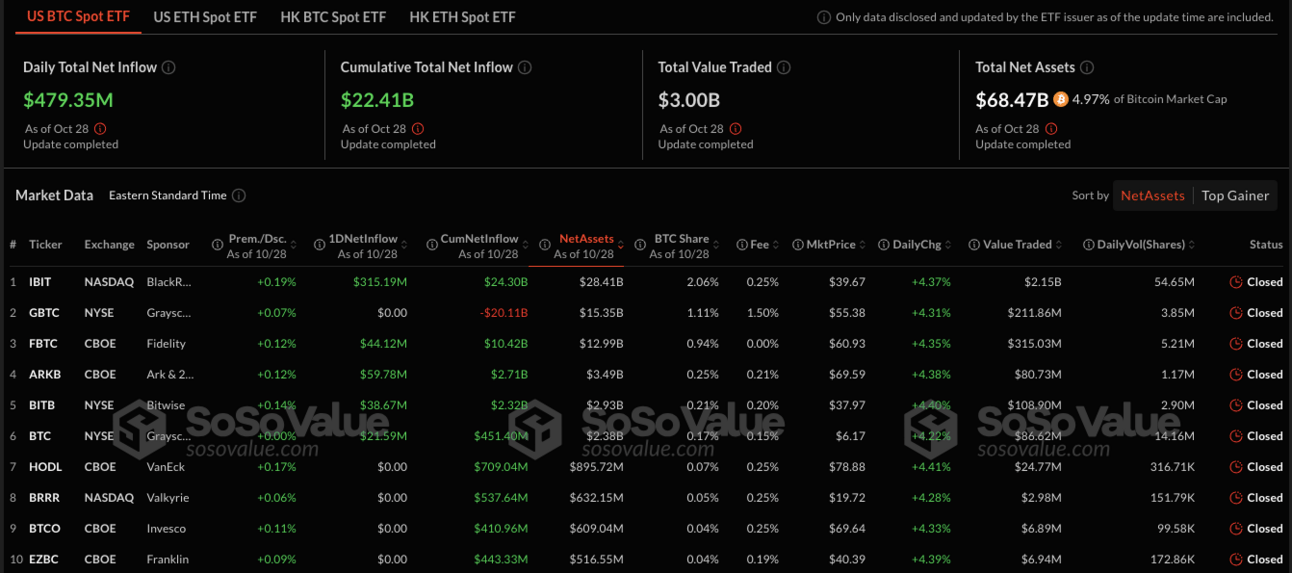Click HODL's $78.88 market price cell
Image resolution: width=1292 pixels, height=573 pixels.
pos(847,467)
